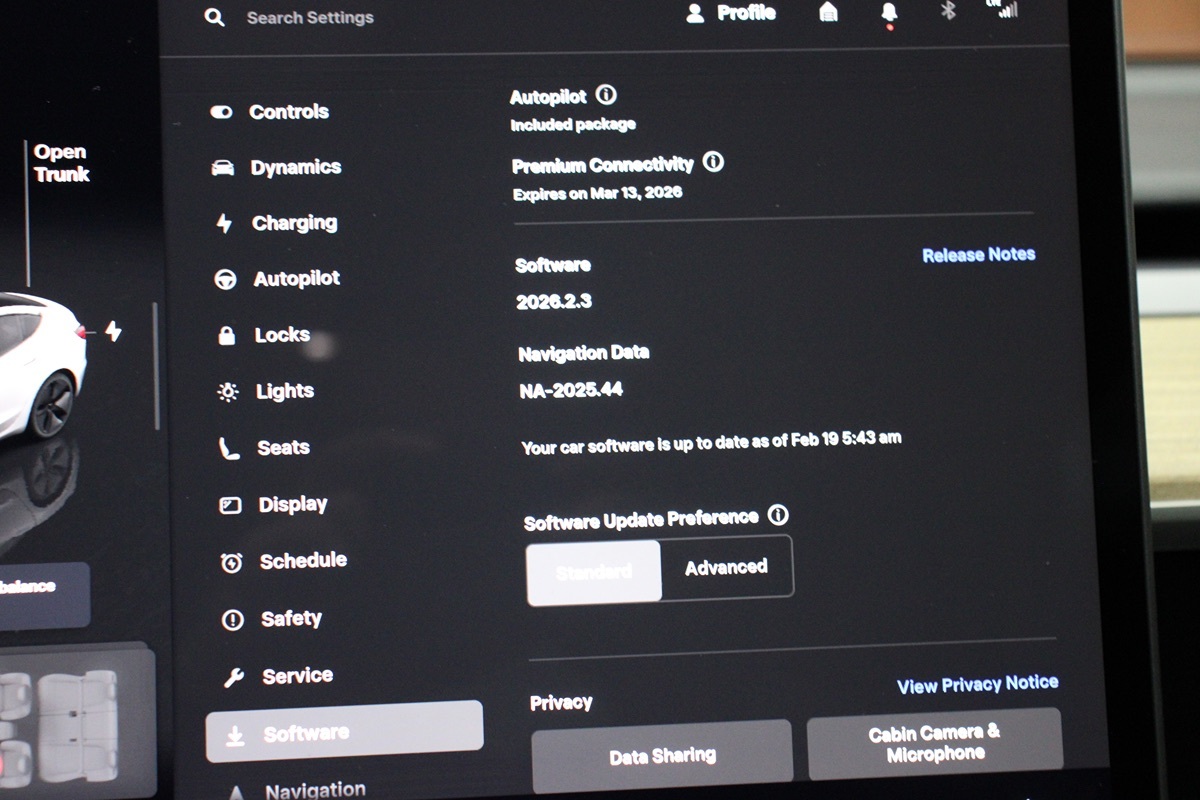This screenshot has height=800, width=1200.
Task: Open the HomeLink garage icon
Action: click(x=828, y=12)
